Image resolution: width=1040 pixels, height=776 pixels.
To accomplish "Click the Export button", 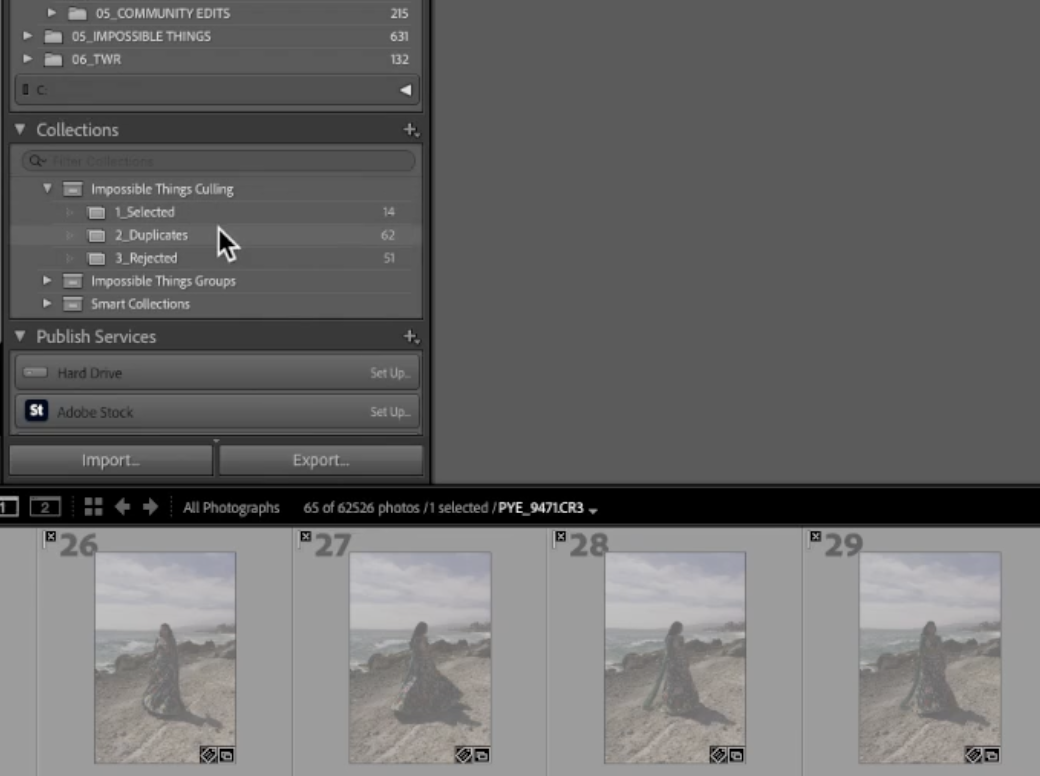I will pos(320,460).
